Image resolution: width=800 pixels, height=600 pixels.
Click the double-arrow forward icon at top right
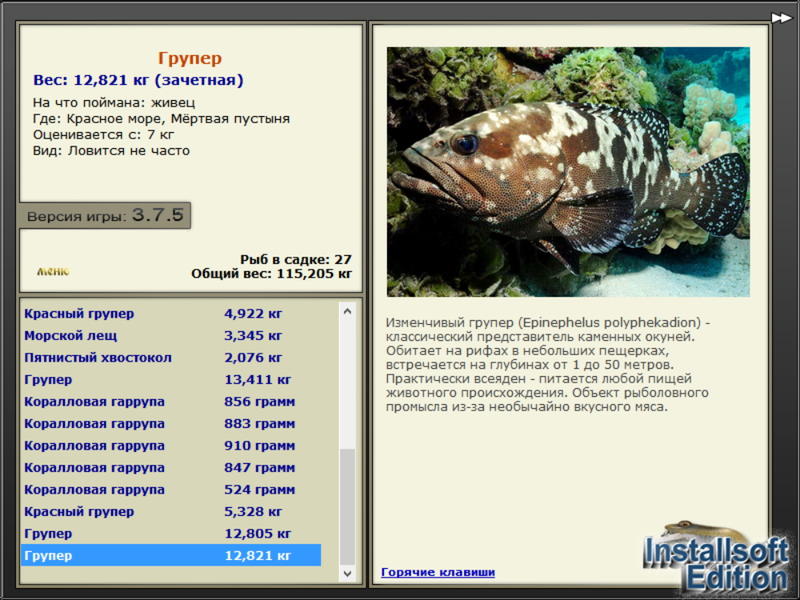tap(781, 17)
